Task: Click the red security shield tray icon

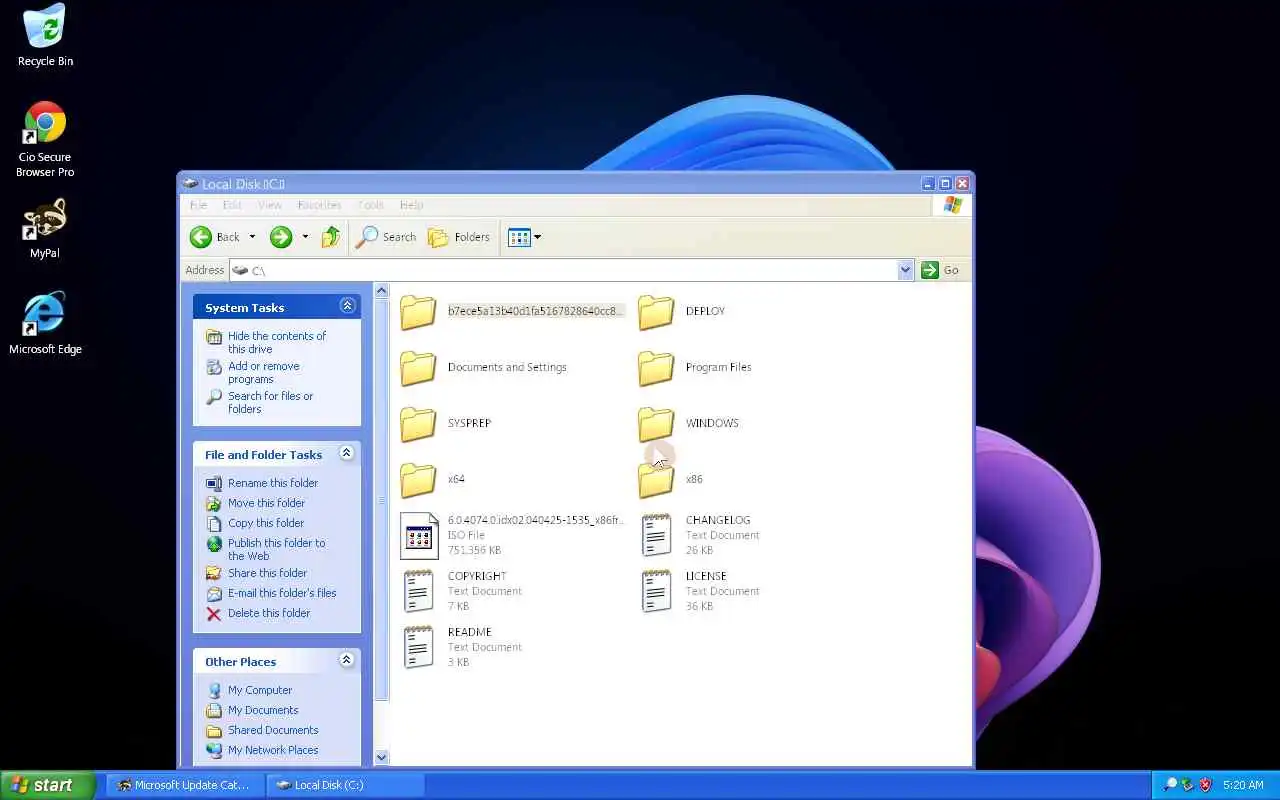Action: pos(1205,785)
